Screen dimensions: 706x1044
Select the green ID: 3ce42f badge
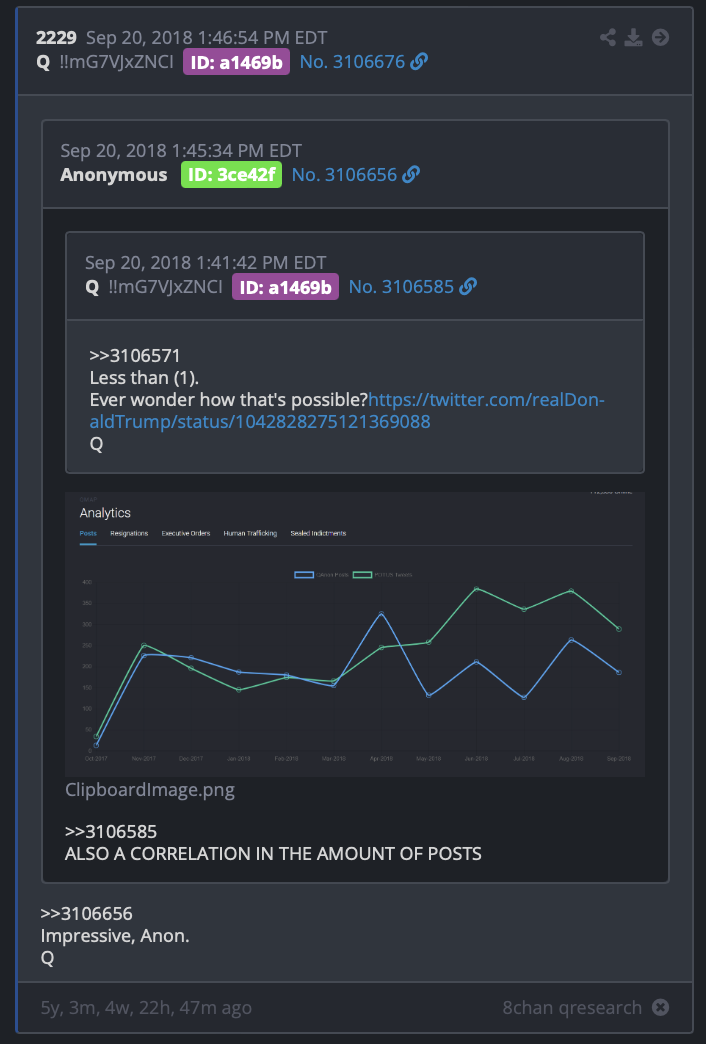tap(231, 174)
